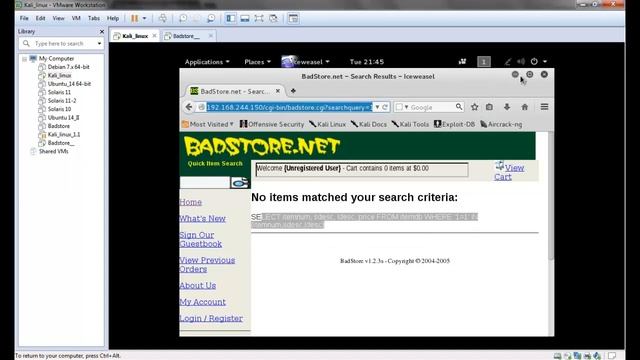Open Exploit-DB bookmark
The width and height of the screenshot is (640, 360).
tap(454, 124)
